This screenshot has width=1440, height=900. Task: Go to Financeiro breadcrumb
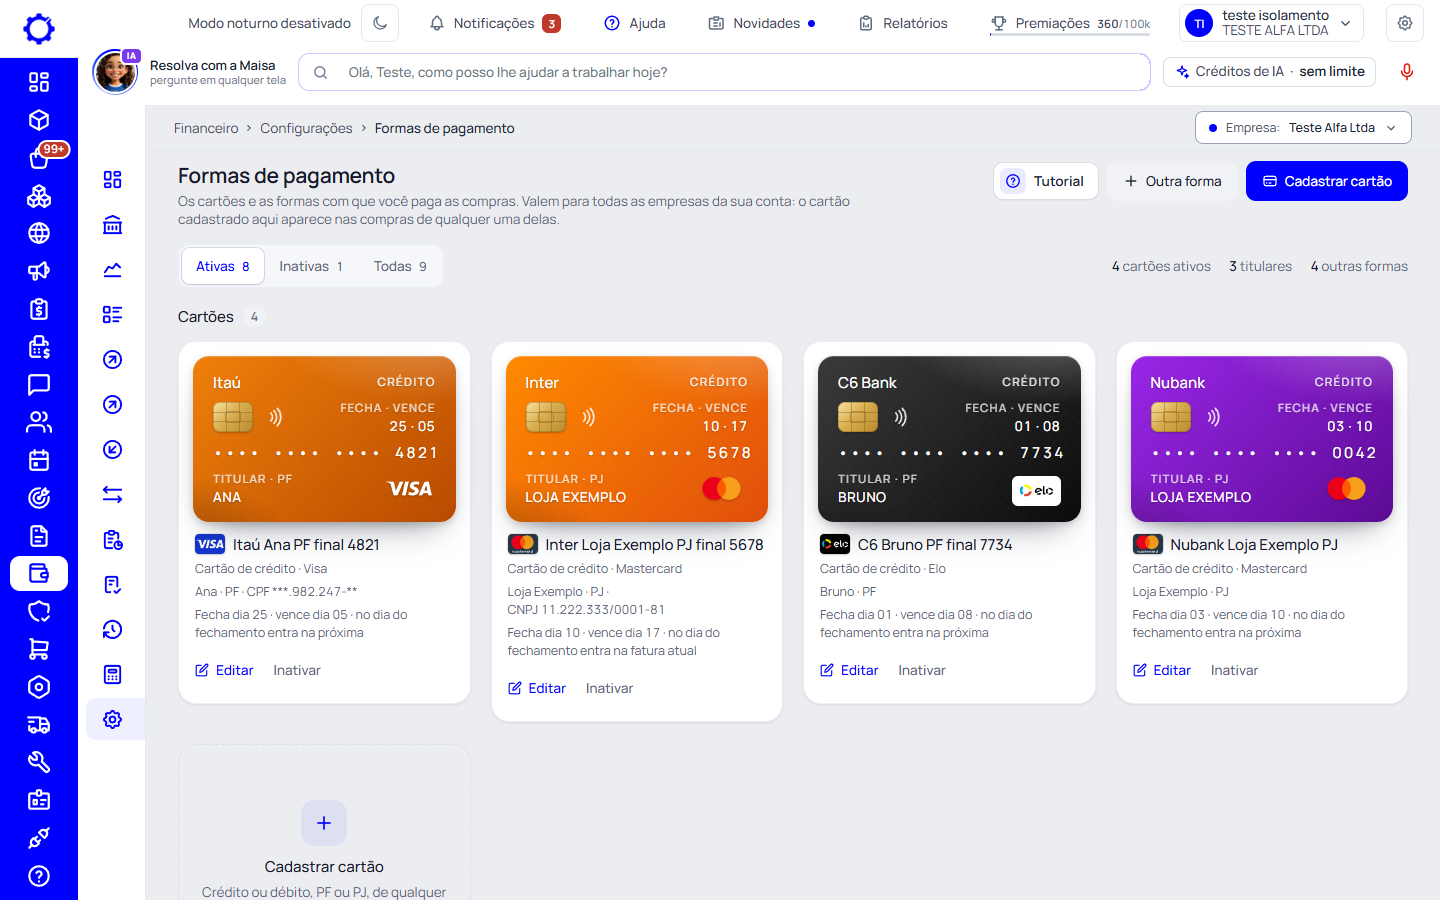[x=206, y=128]
